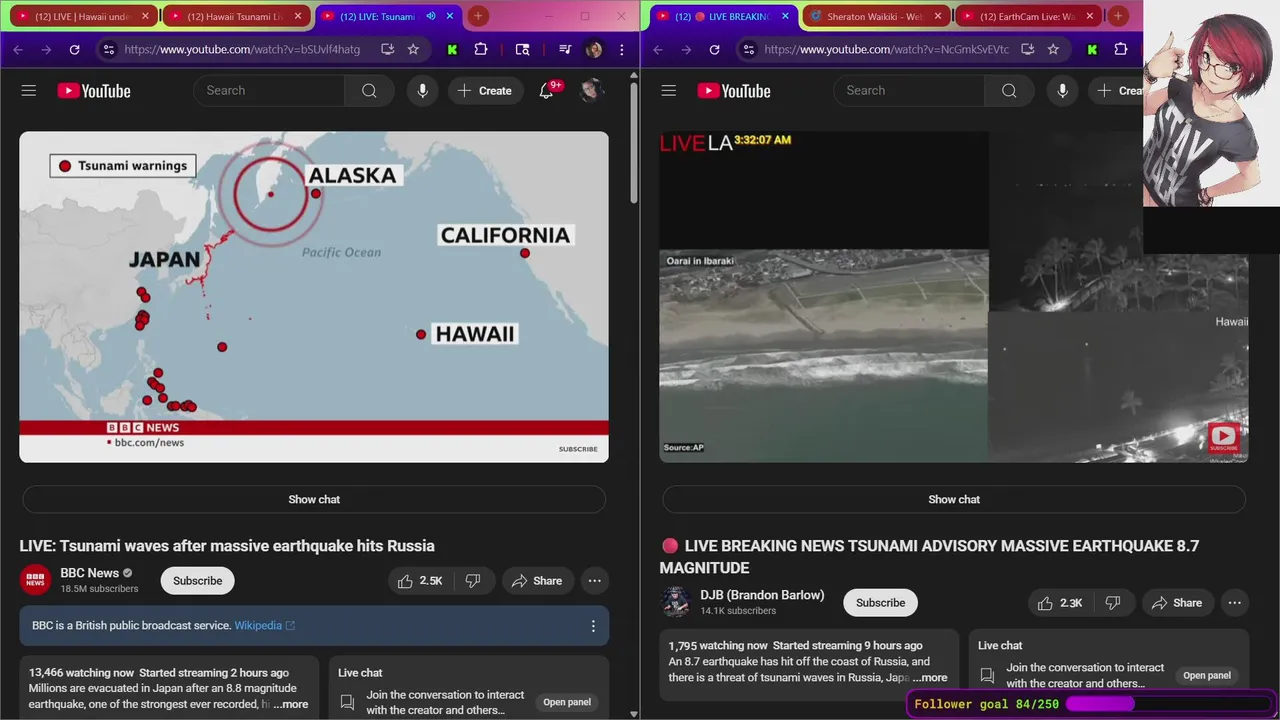1280x720 pixels.
Task: Open new tab in left browser
Action: [478, 16]
